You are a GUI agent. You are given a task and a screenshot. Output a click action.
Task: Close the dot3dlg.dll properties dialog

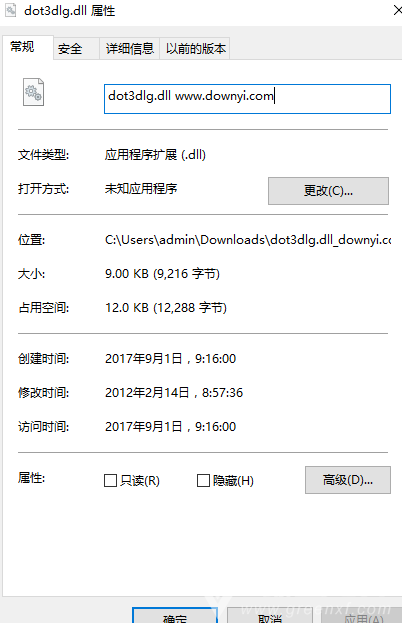pyautogui.click(x=397, y=10)
